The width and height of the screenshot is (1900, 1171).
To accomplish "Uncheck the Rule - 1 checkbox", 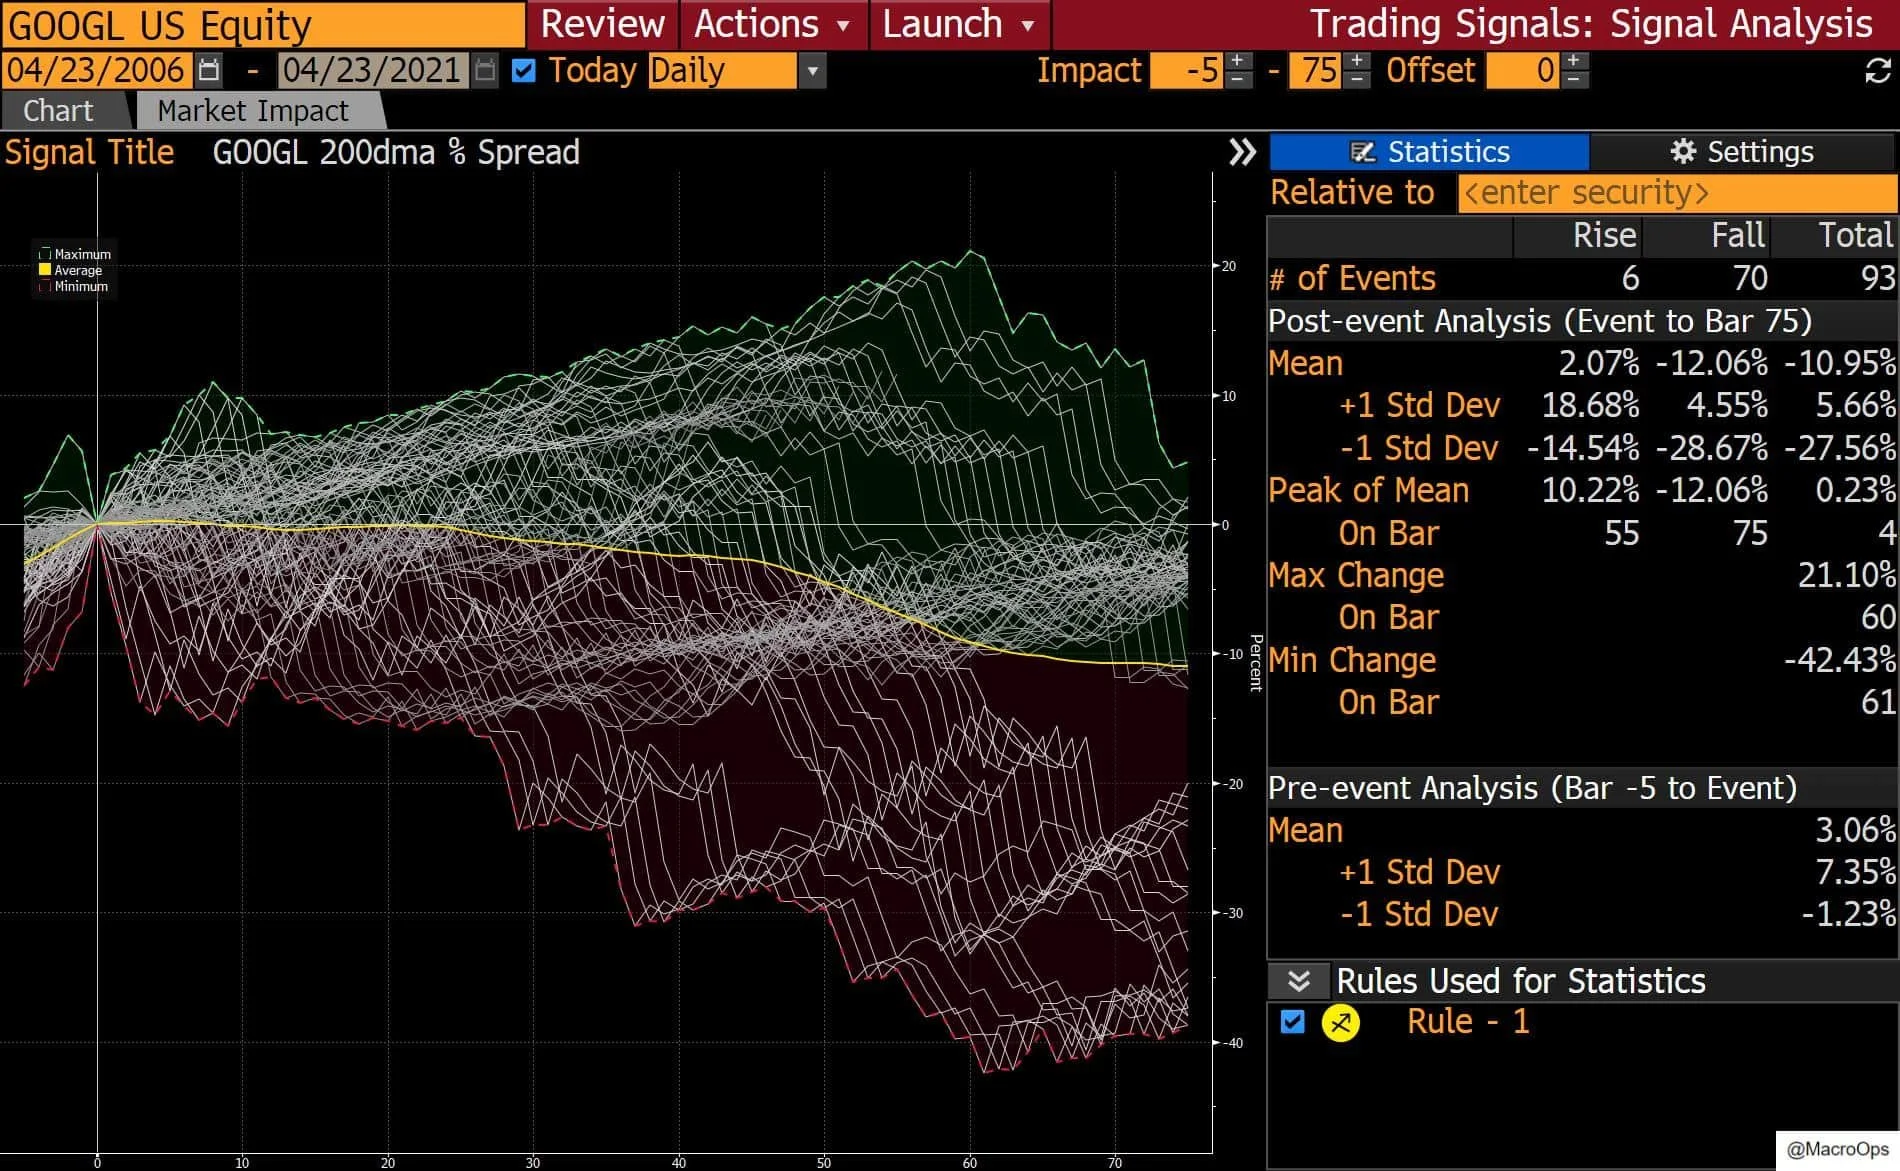I will pos(1292,1022).
